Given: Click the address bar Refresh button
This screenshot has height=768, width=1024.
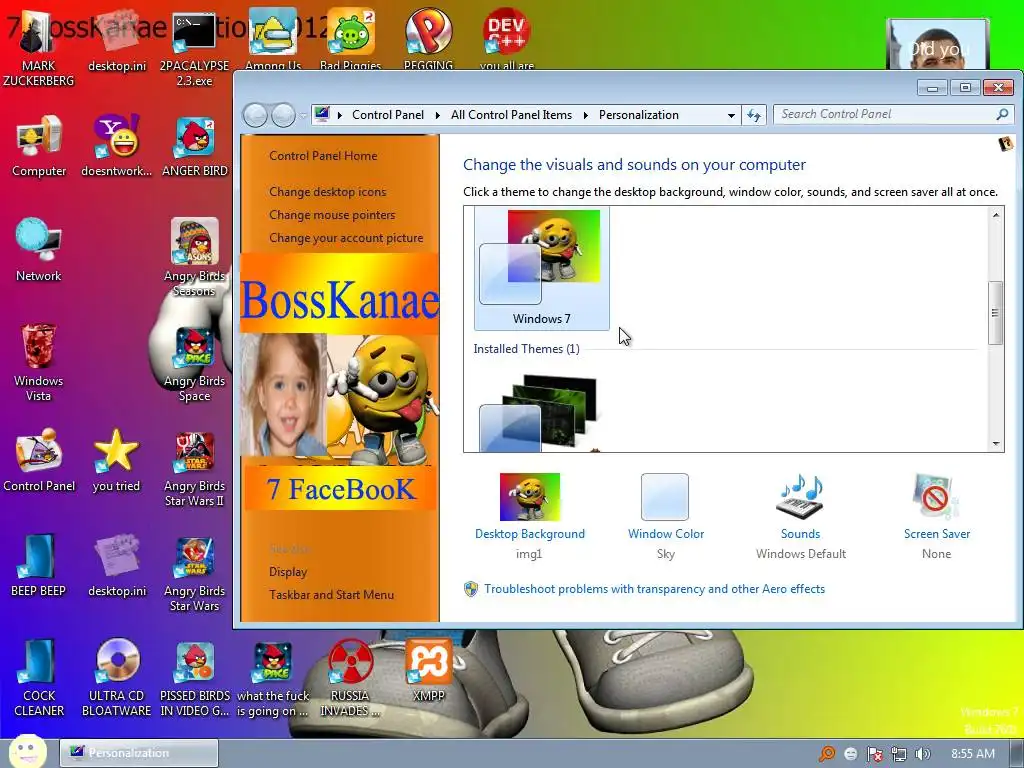Looking at the screenshot, I should point(754,116).
